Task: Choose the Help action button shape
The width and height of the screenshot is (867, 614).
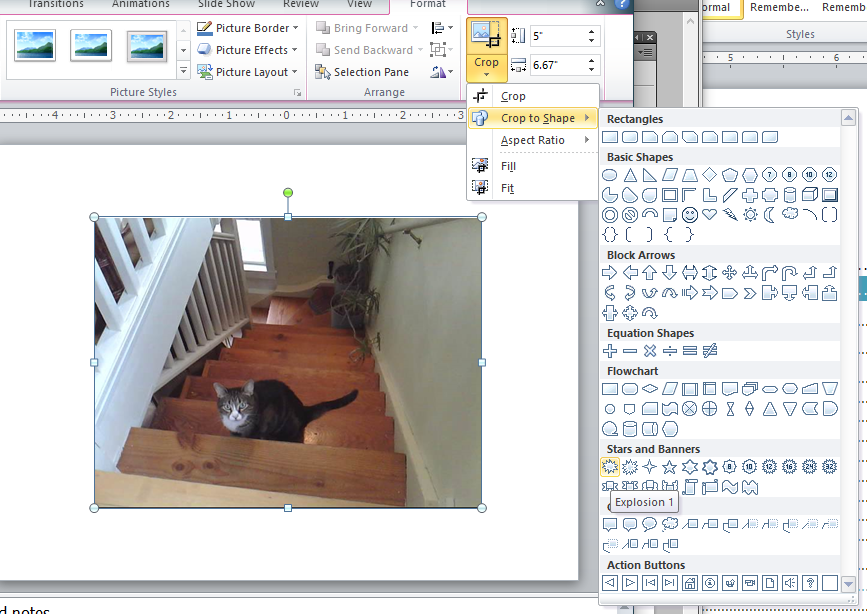Action: (809, 583)
